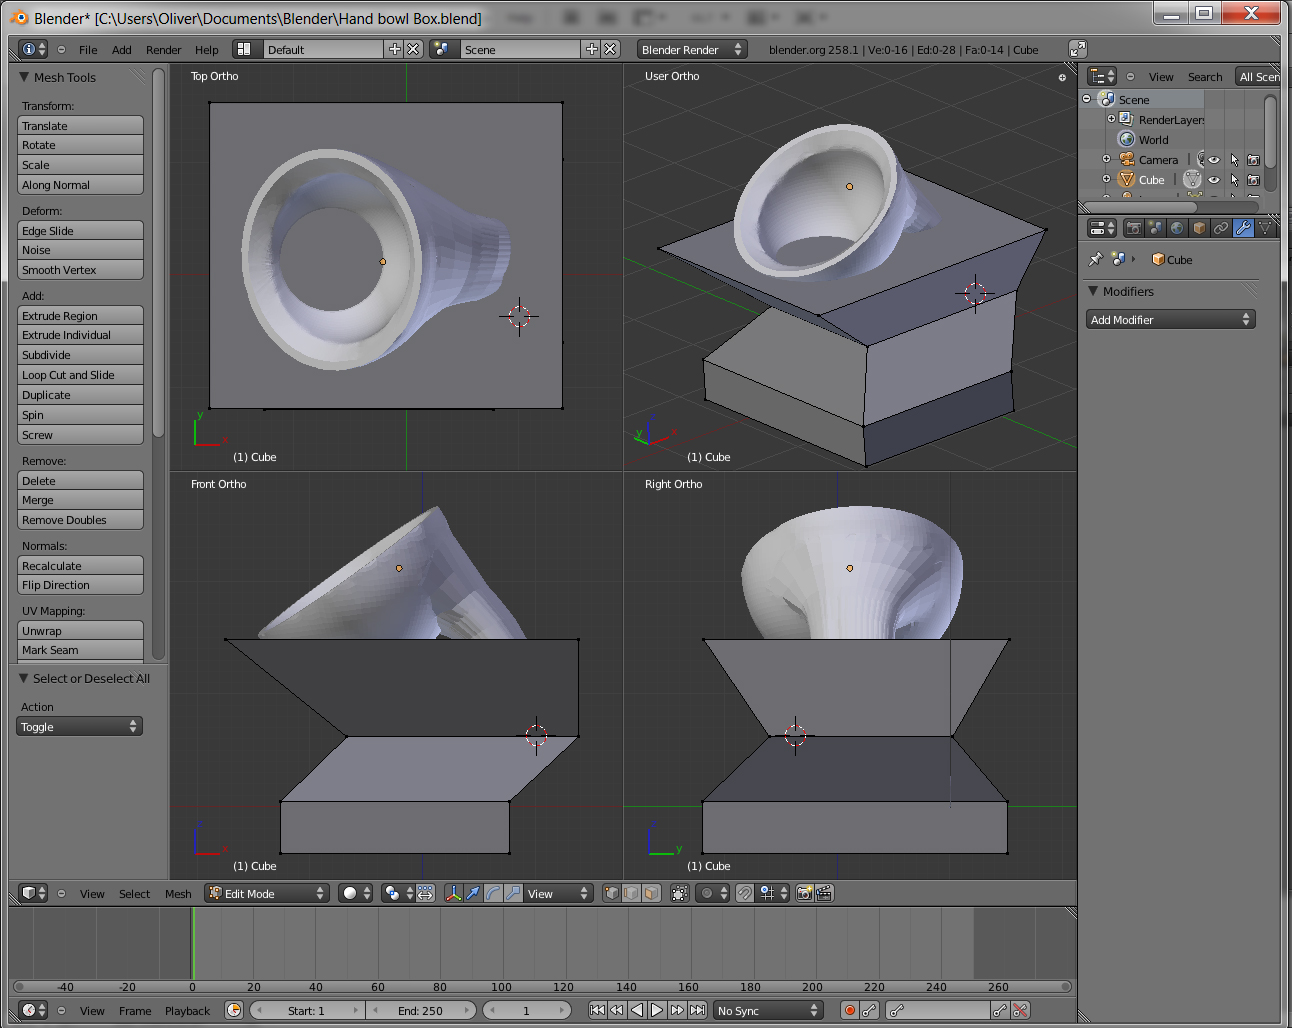Viewport: 1292px width, 1028px height.
Task: Open the No Sync playback dropdown
Action: click(768, 1010)
